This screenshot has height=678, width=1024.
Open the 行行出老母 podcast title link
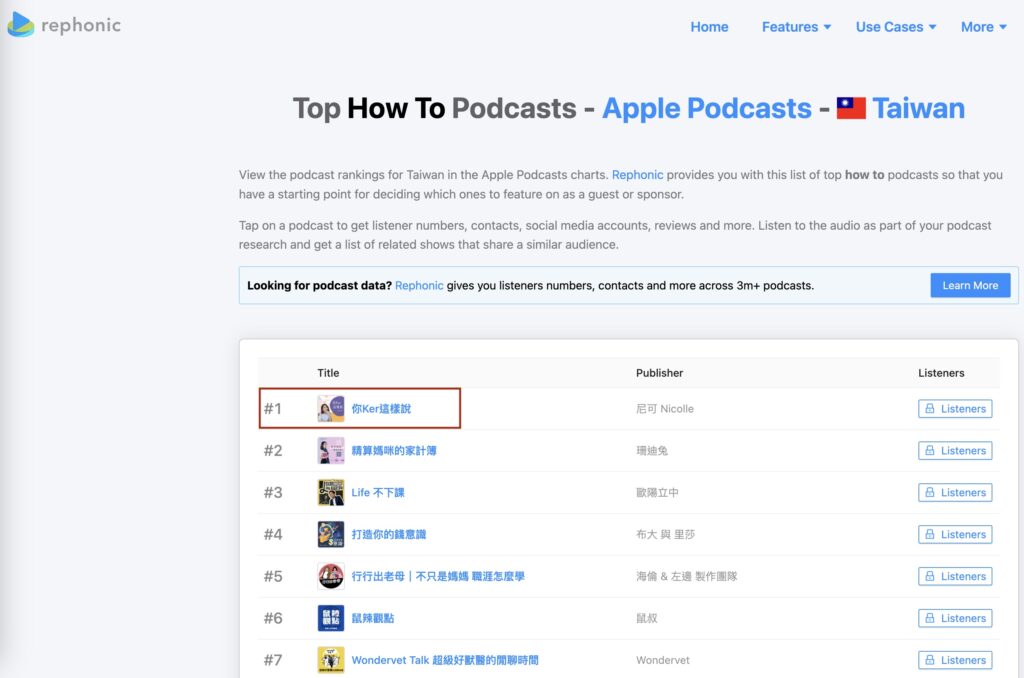[437, 577]
